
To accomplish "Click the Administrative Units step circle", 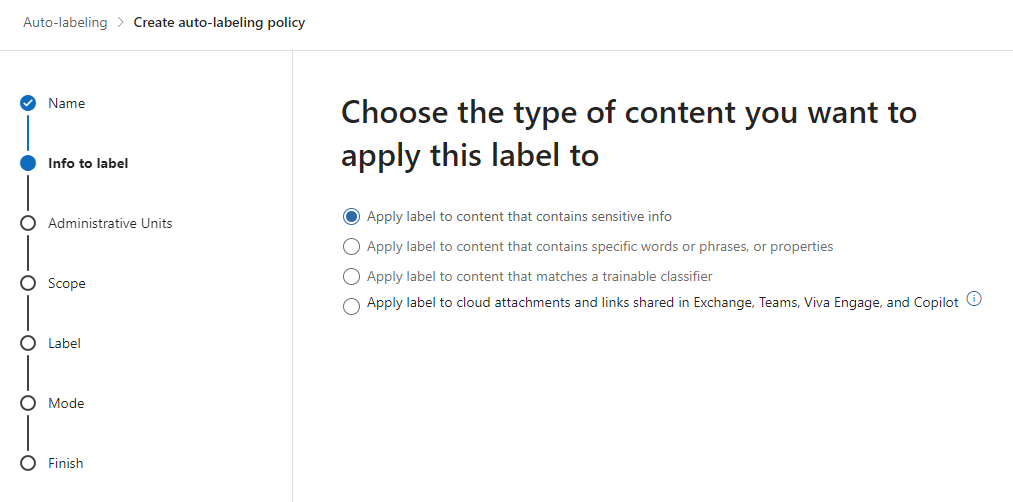I will pos(28,224).
